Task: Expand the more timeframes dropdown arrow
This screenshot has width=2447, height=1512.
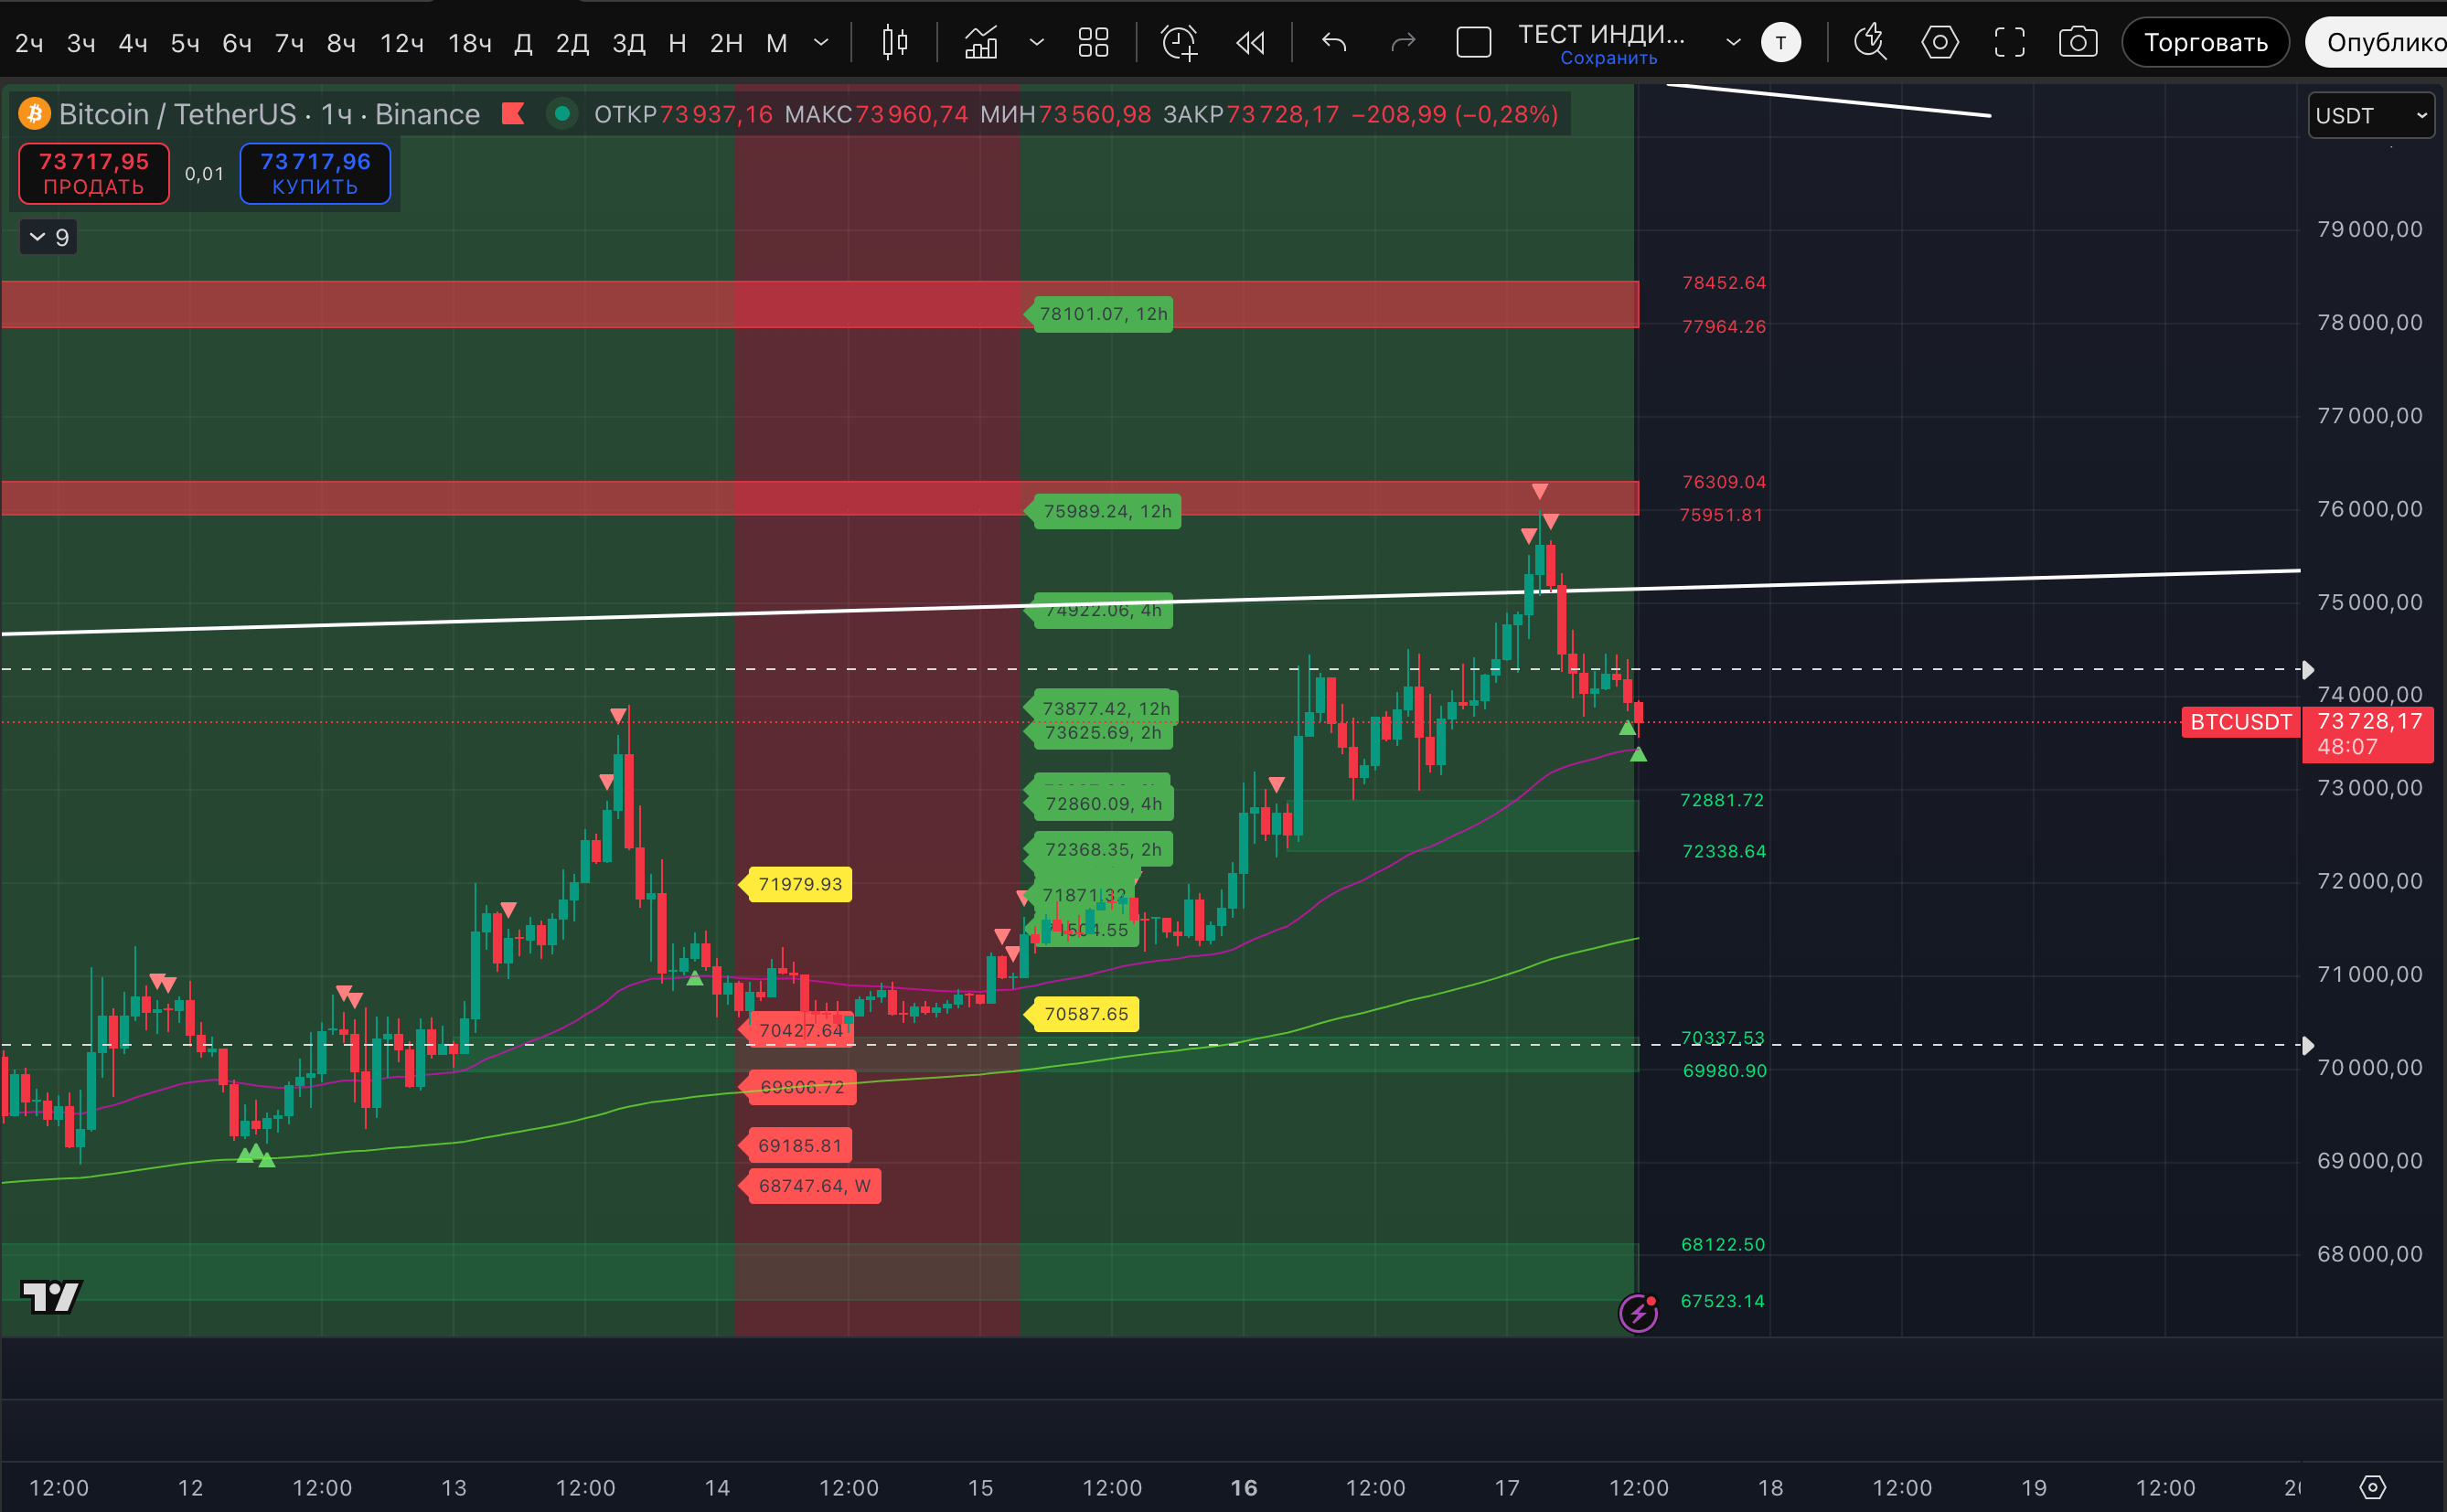Action: click(821, 43)
